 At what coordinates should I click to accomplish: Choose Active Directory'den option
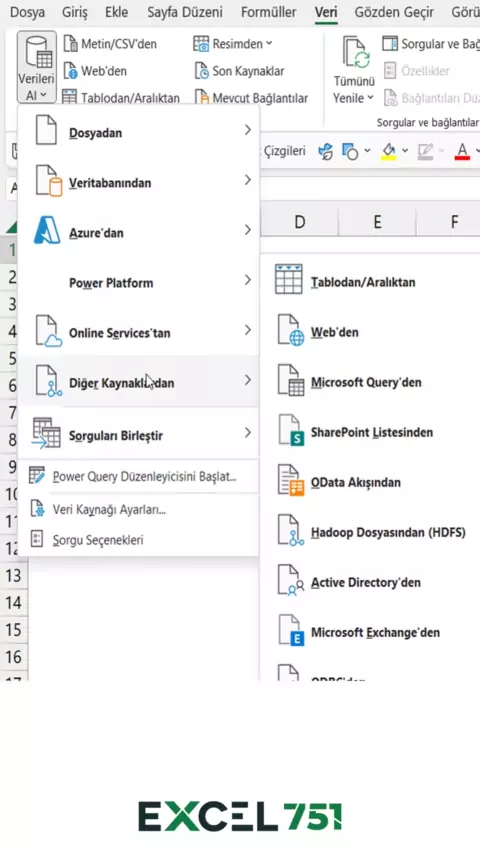coord(369,583)
